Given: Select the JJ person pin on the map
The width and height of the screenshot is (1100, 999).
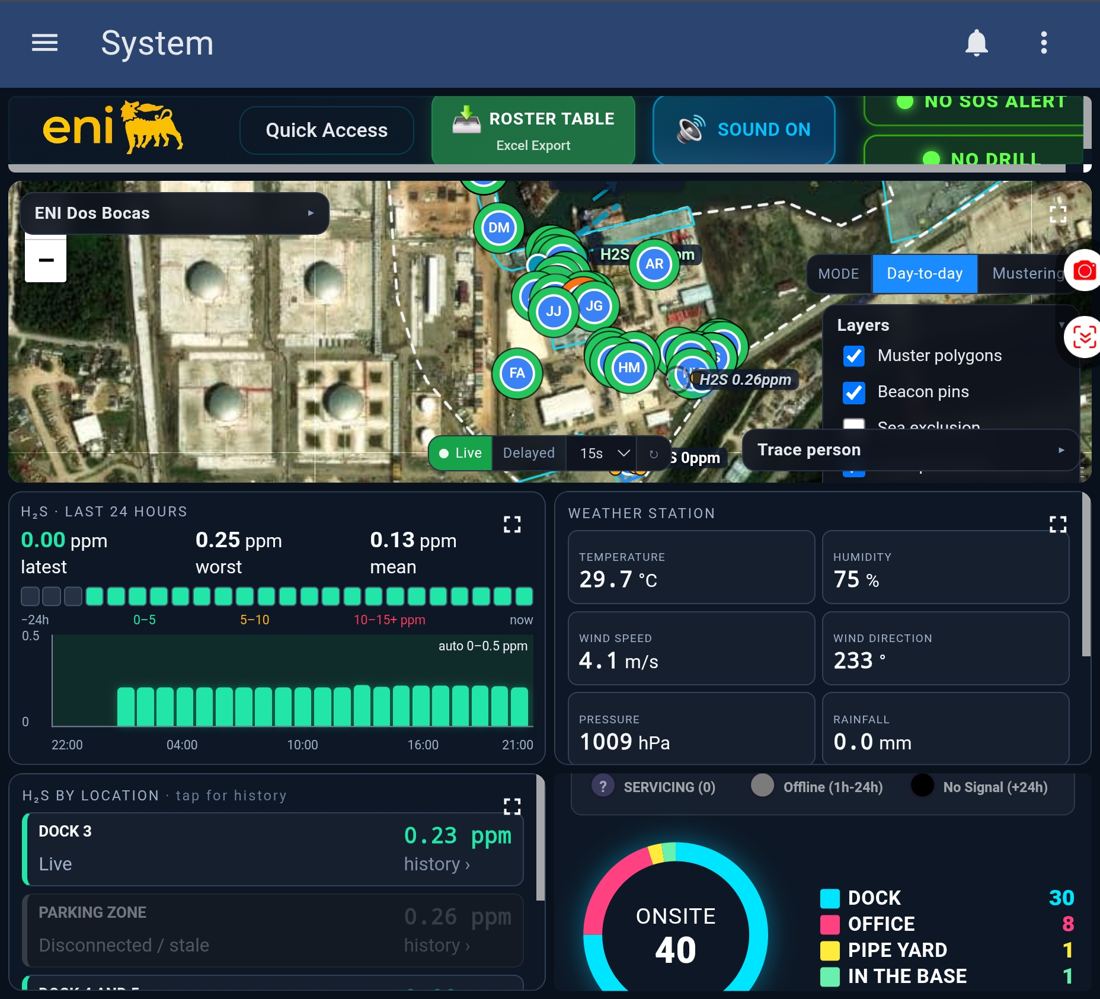Looking at the screenshot, I should click(x=554, y=311).
